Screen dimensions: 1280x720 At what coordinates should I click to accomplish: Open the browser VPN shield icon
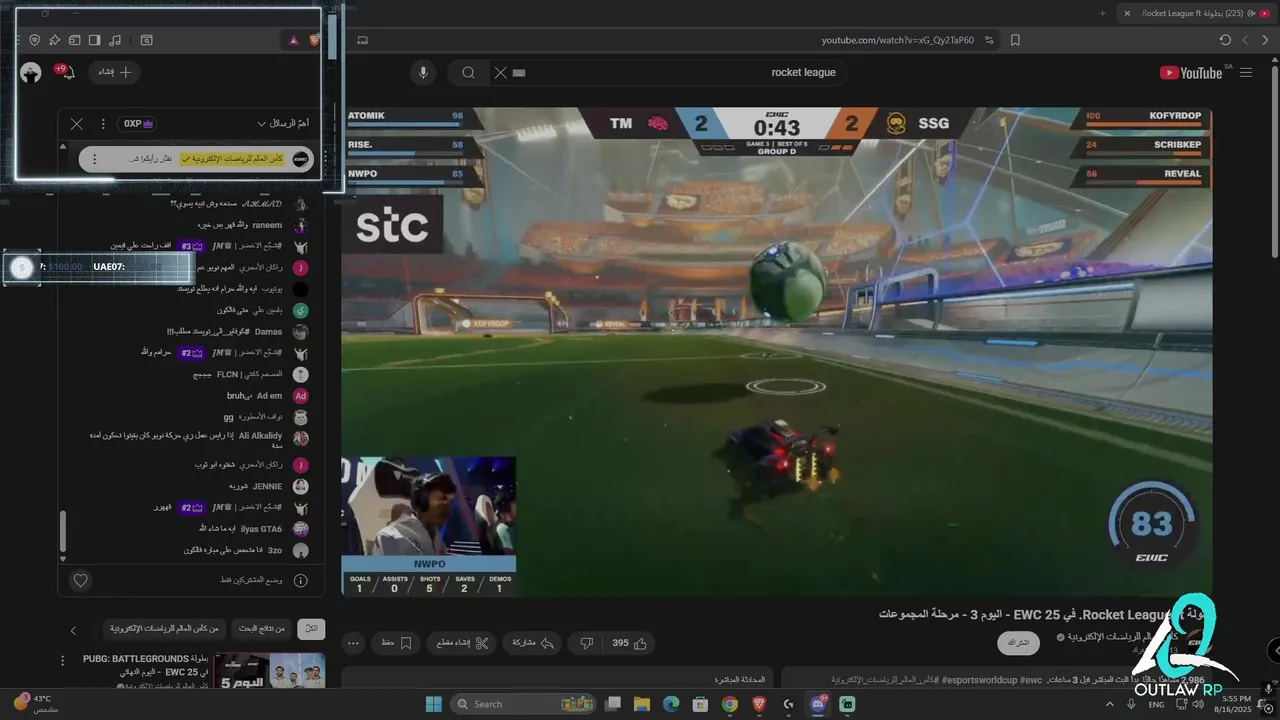[34, 40]
